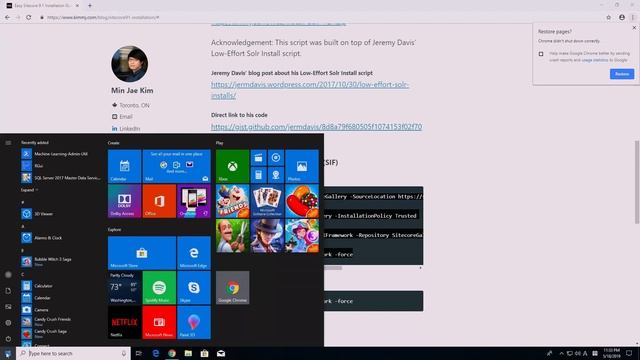The image size is (640, 360).
Task: Launch the Skype tile
Action: click(194, 288)
